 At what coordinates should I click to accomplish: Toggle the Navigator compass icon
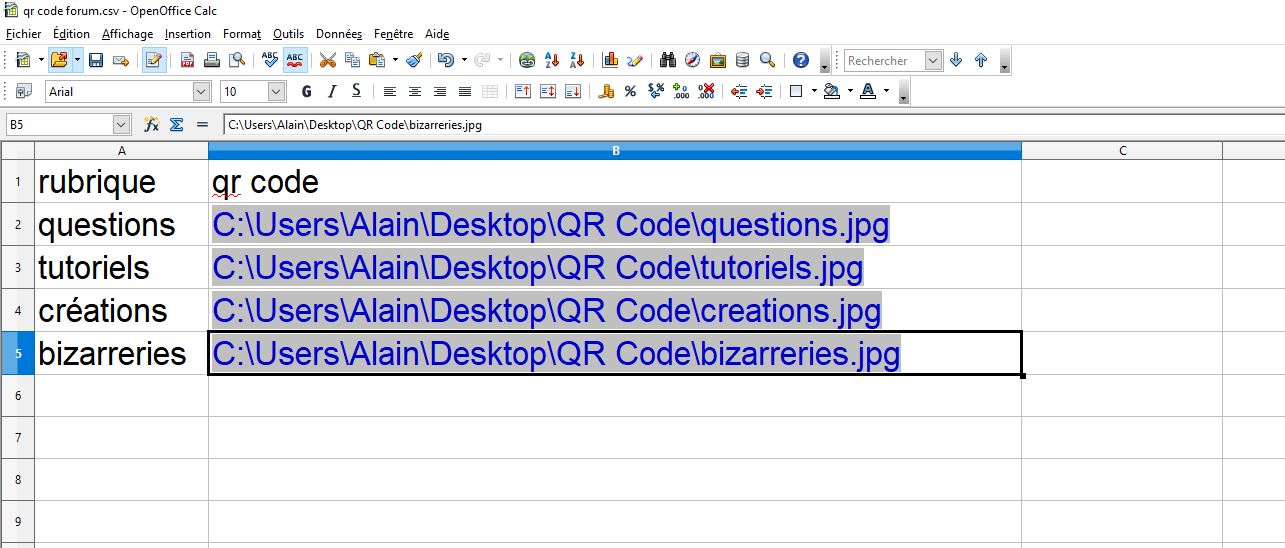click(x=693, y=60)
